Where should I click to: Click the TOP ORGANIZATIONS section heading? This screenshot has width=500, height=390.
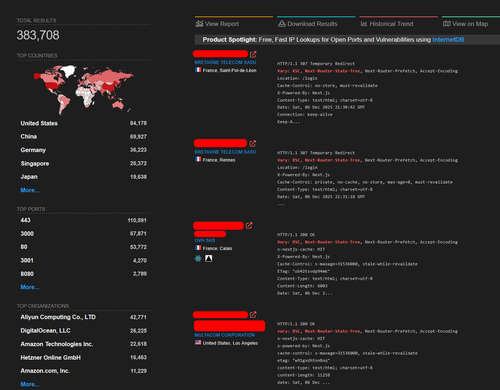[43, 306]
